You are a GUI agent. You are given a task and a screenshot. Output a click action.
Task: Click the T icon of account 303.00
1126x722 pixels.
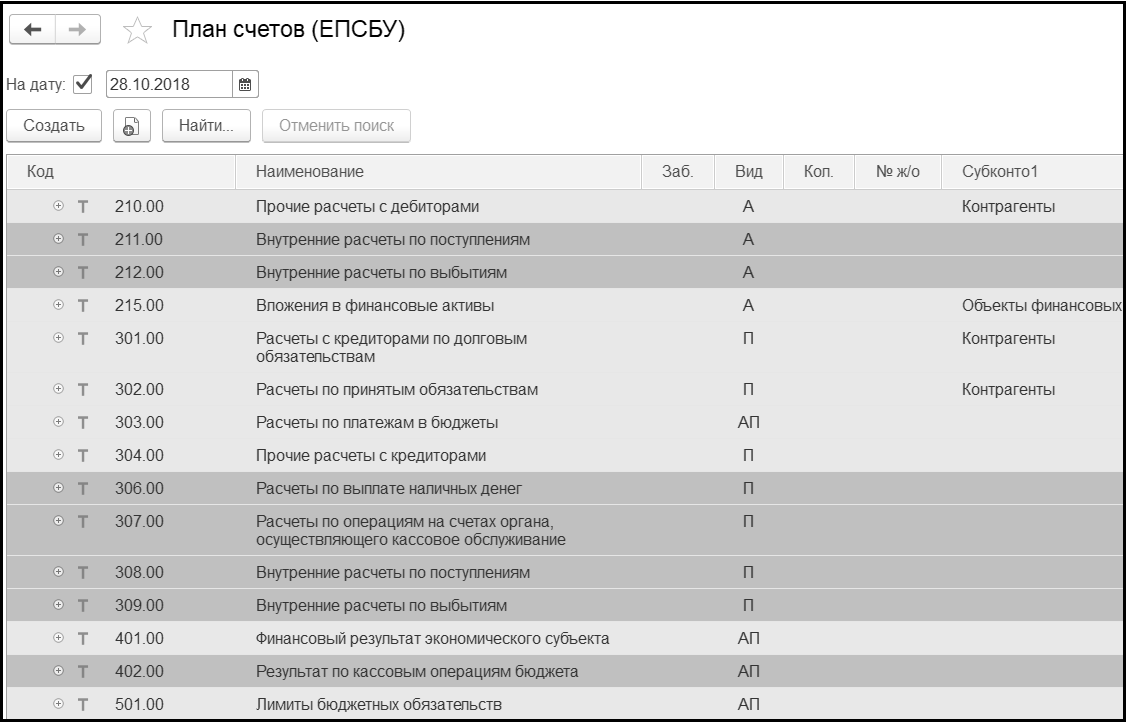pos(83,423)
